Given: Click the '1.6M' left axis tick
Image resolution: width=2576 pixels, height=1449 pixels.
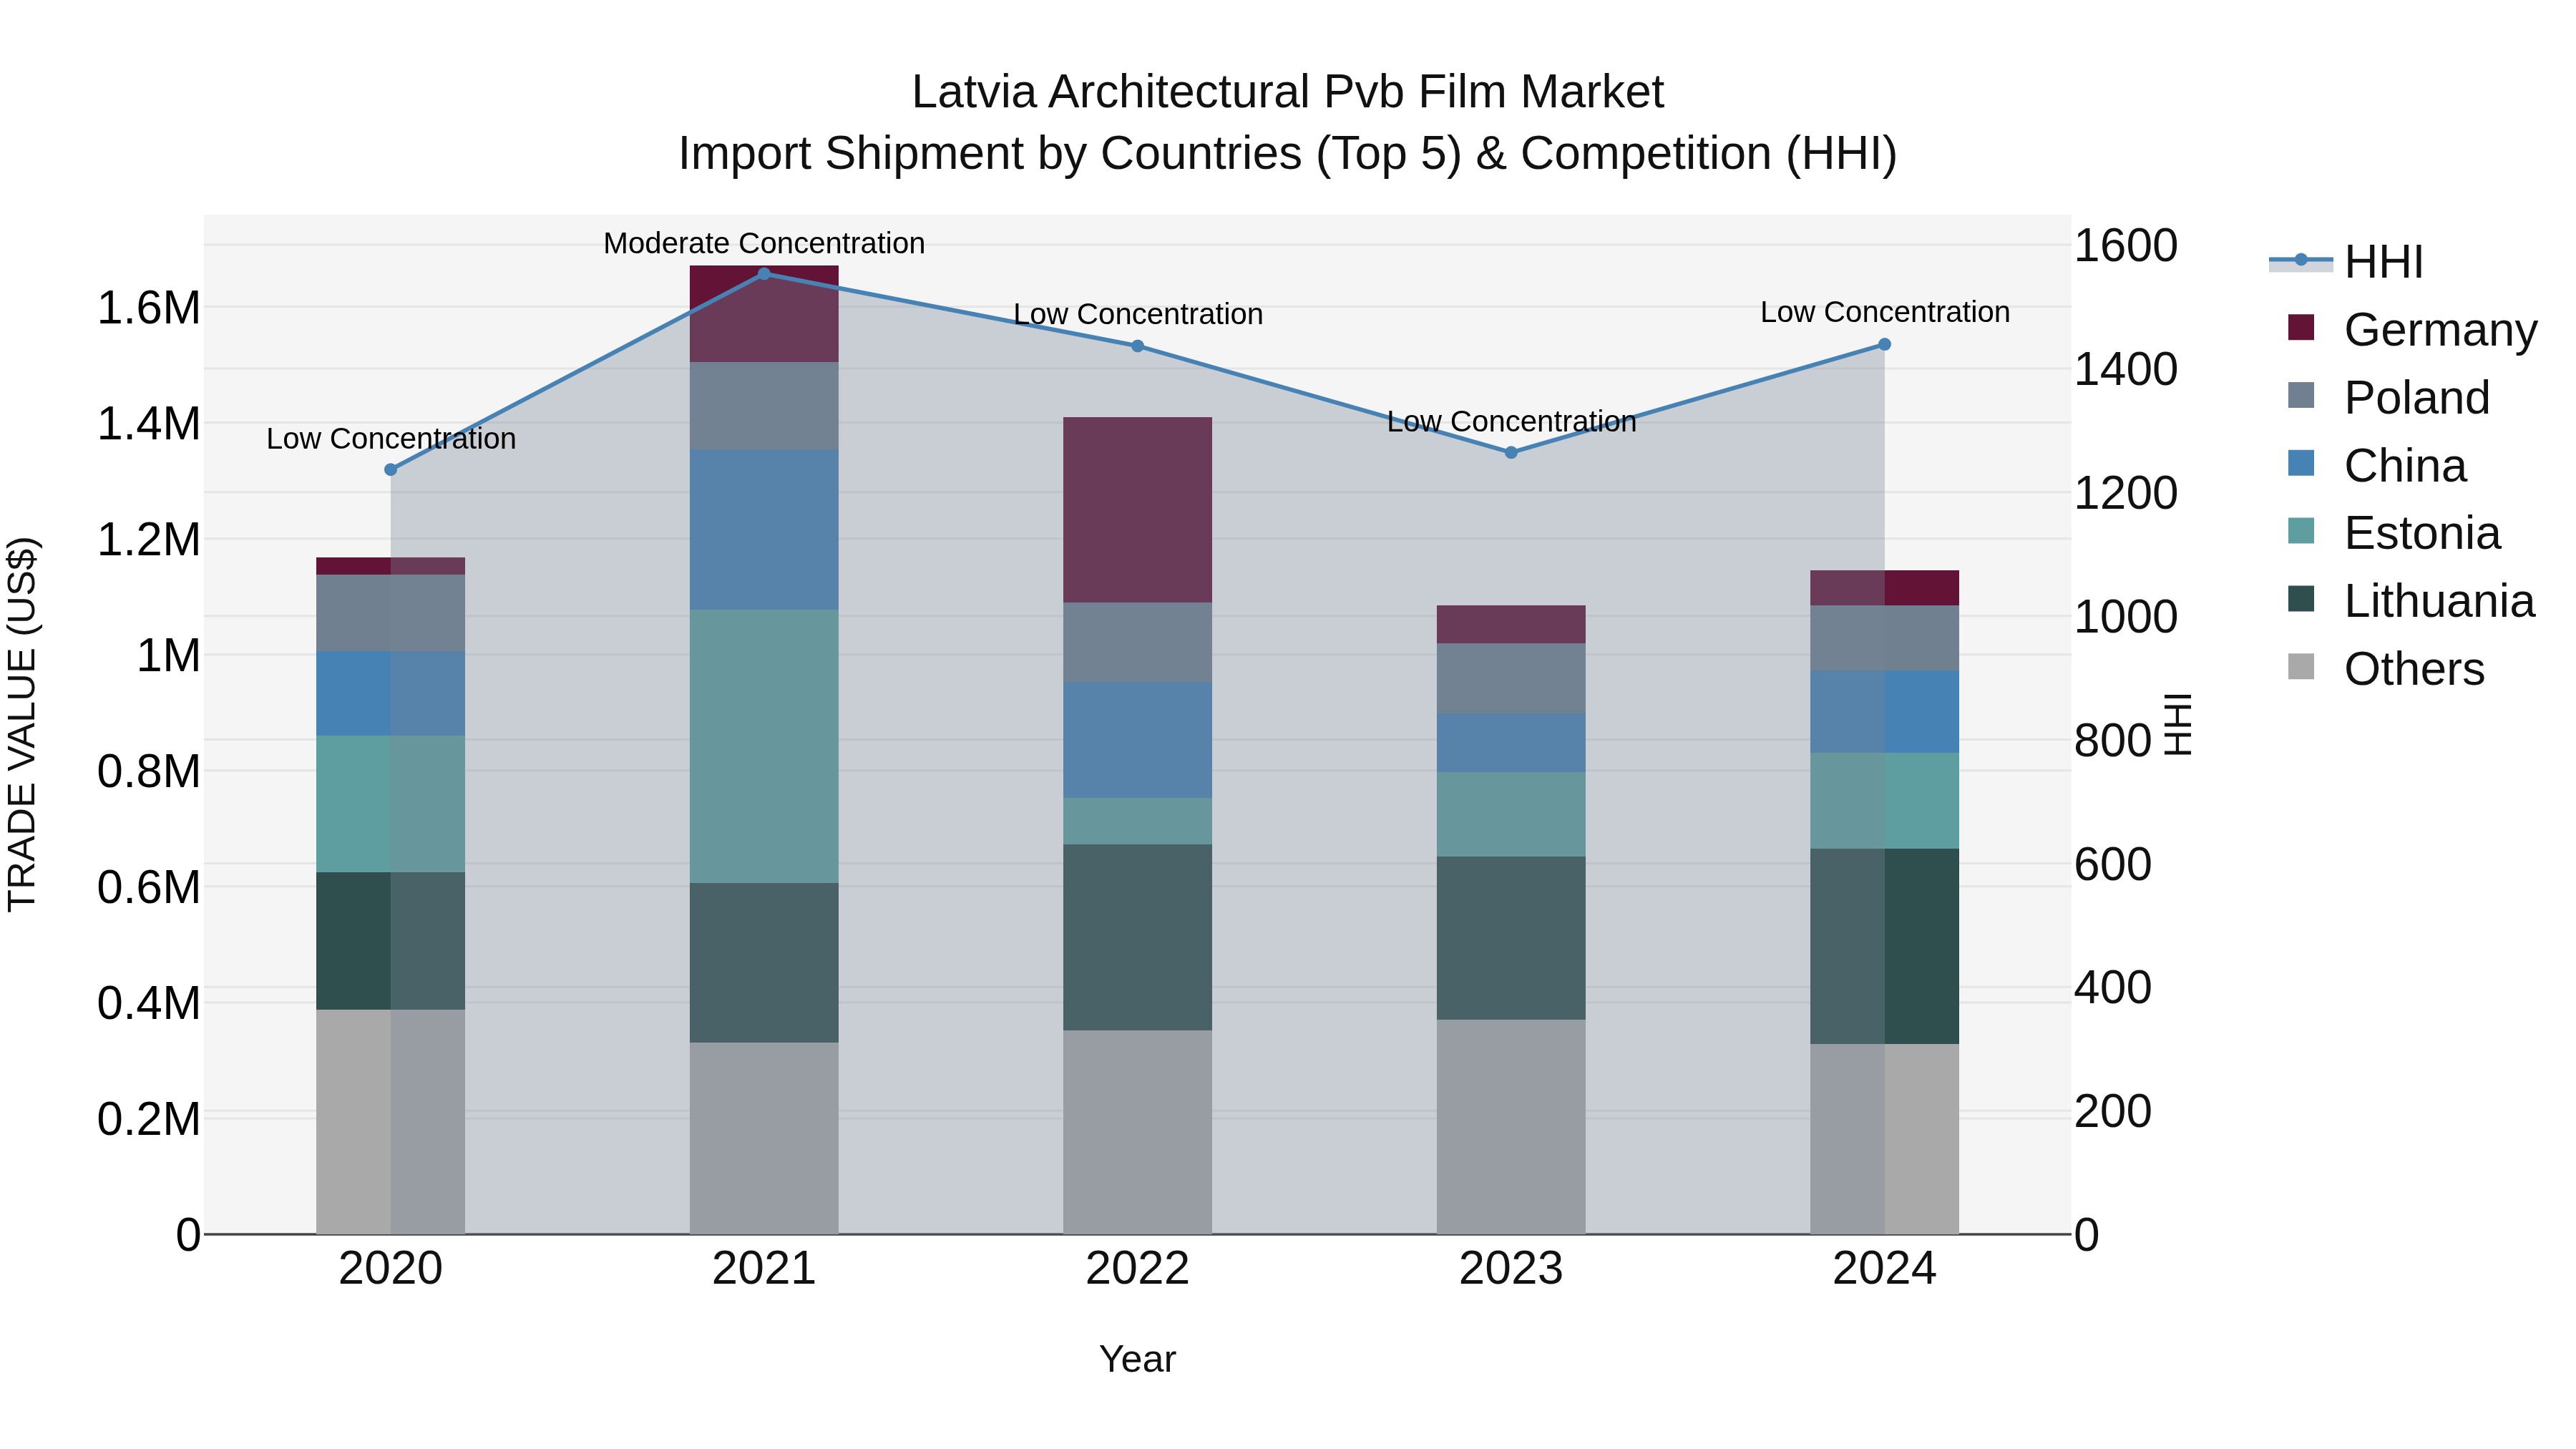Looking at the screenshot, I should point(148,308).
